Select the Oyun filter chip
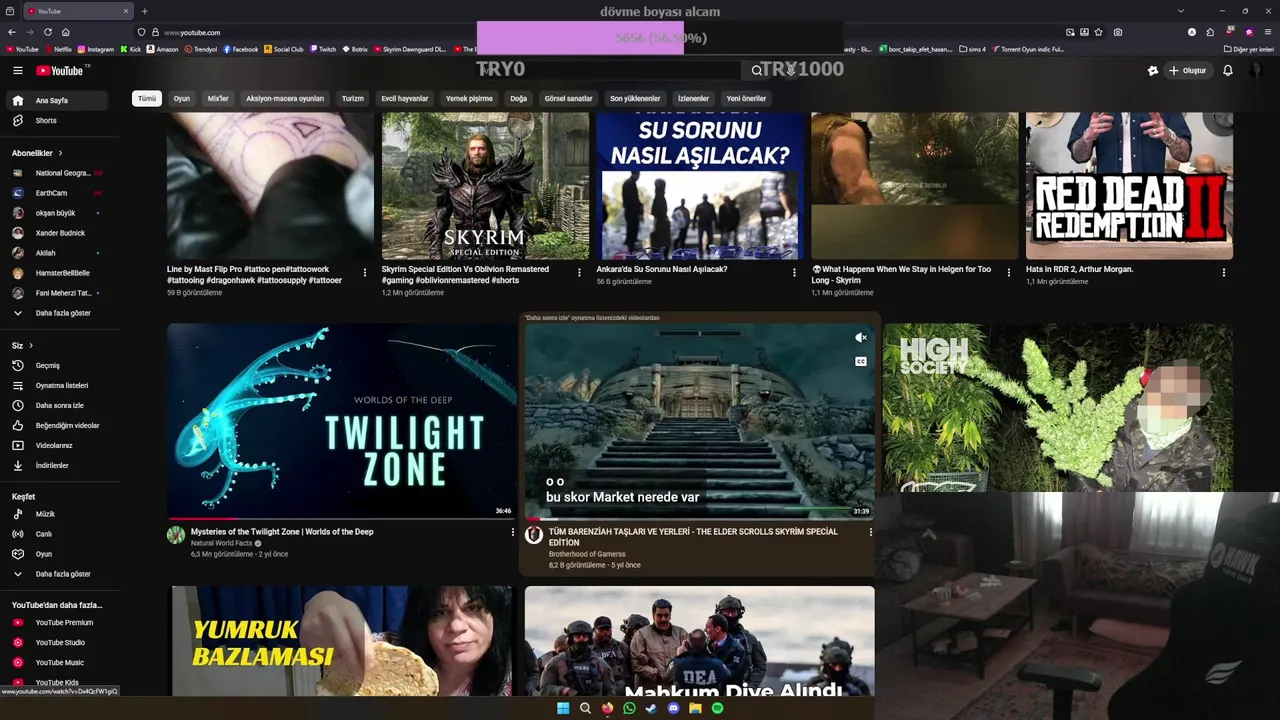This screenshot has height=720, width=1280. [x=181, y=98]
